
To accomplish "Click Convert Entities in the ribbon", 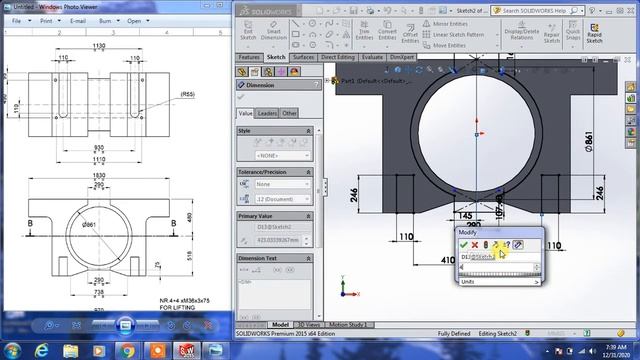I will 387,31.
